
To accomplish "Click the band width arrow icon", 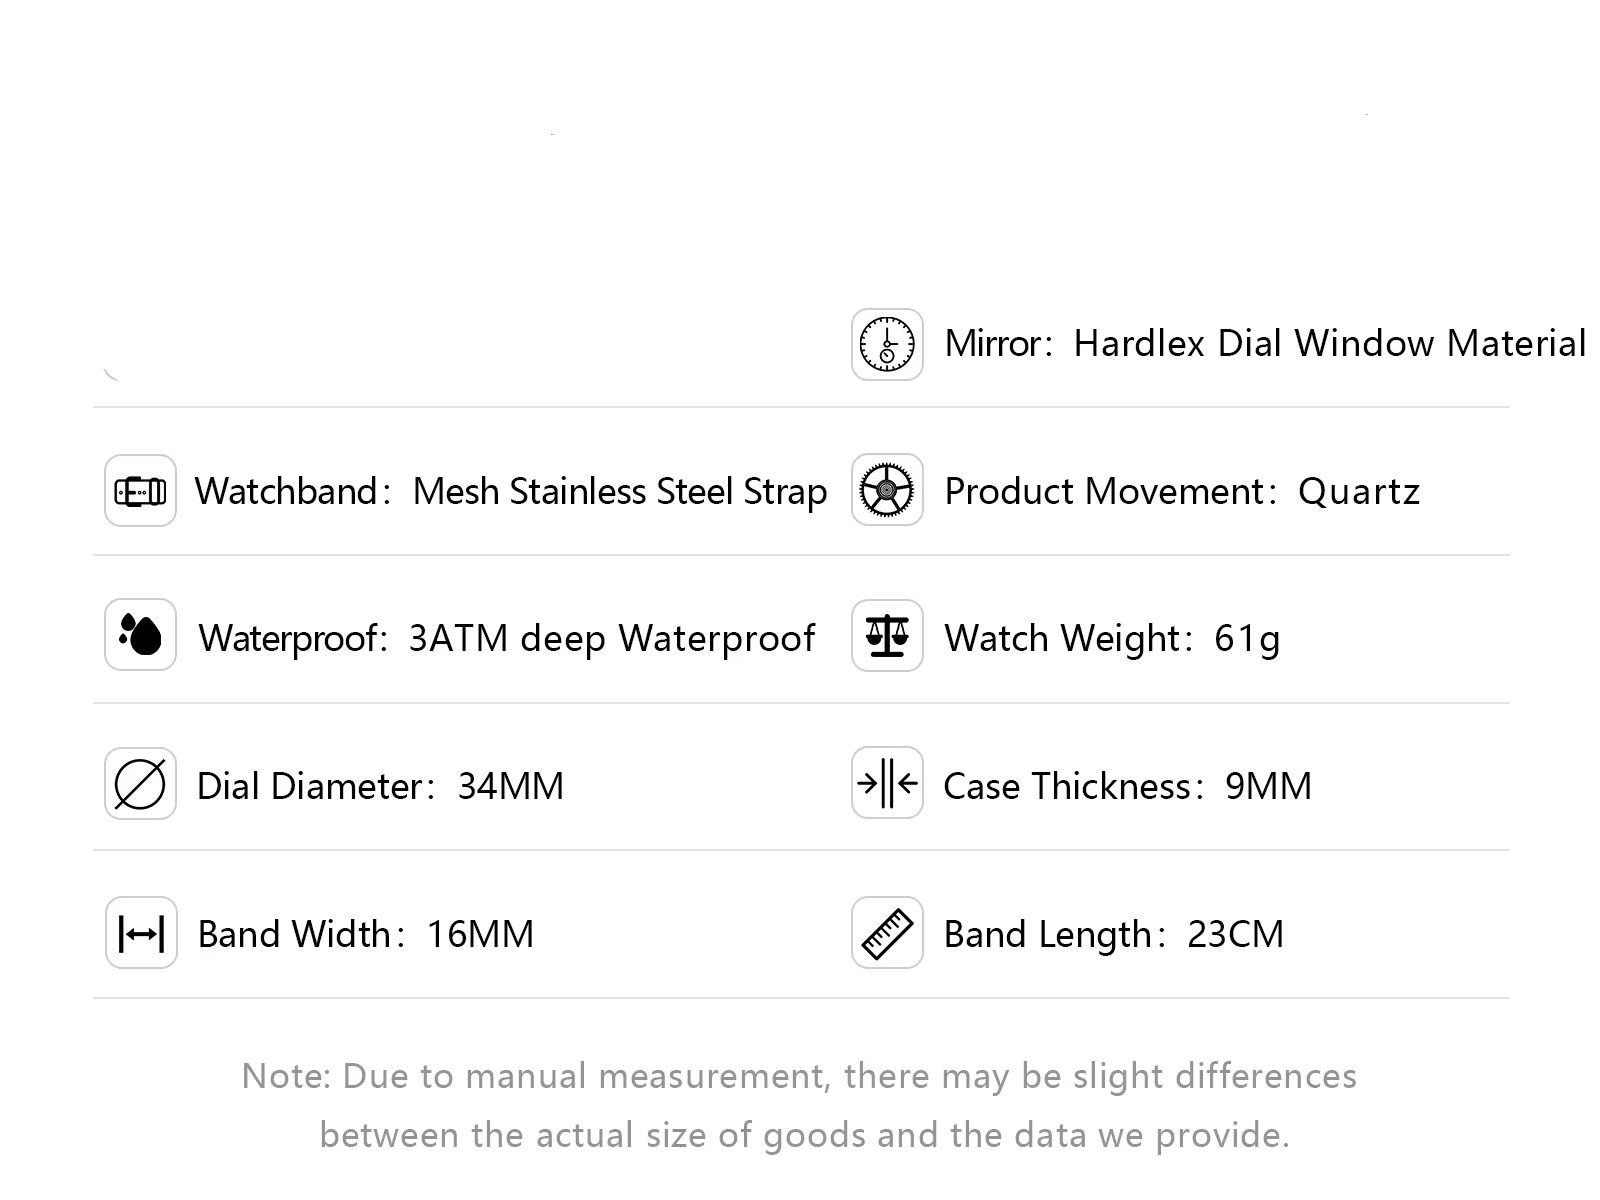I will tap(141, 933).
